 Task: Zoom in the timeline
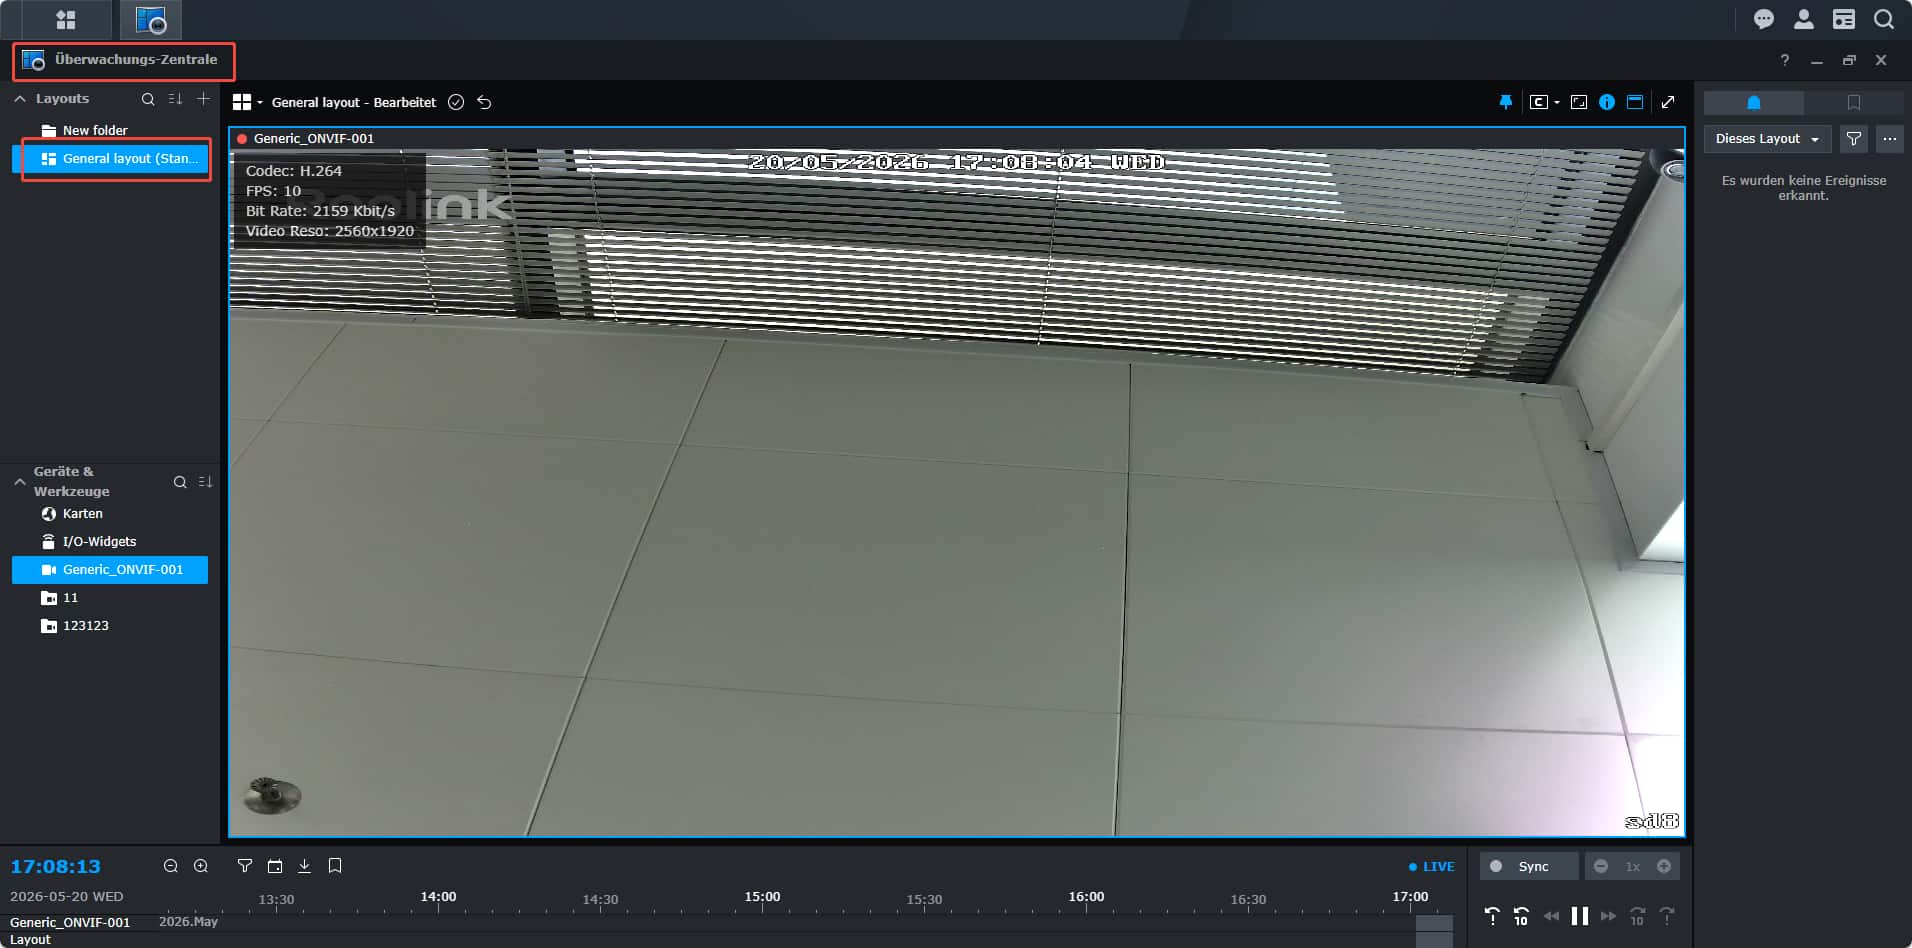tap(201, 866)
